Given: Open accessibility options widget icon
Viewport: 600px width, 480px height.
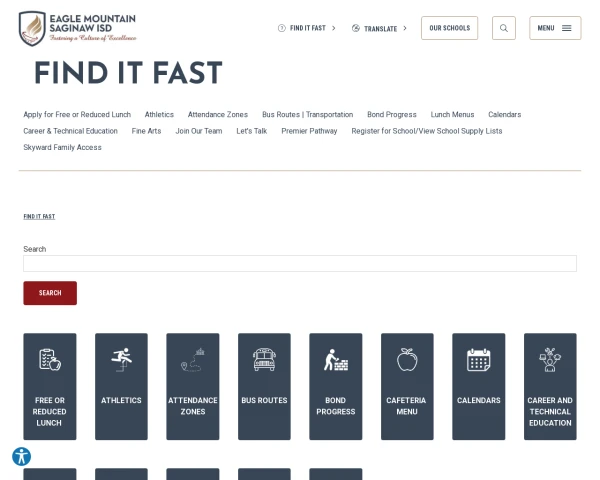Looking at the screenshot, I should tap(21, 457).
